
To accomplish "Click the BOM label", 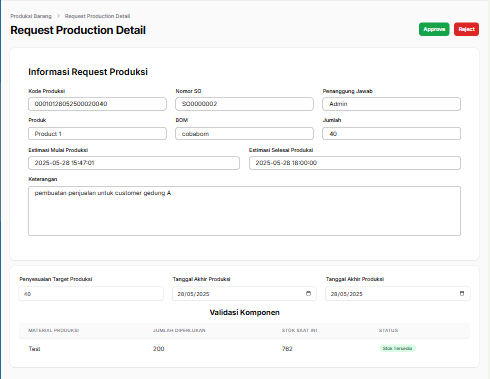I will click(x=182, y=120).
